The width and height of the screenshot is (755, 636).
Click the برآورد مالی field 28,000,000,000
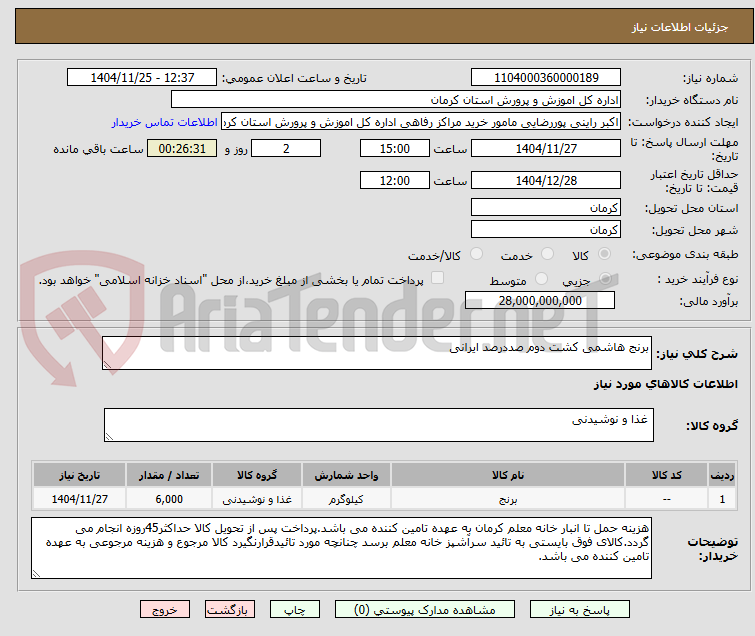click(x=540, y=300)
